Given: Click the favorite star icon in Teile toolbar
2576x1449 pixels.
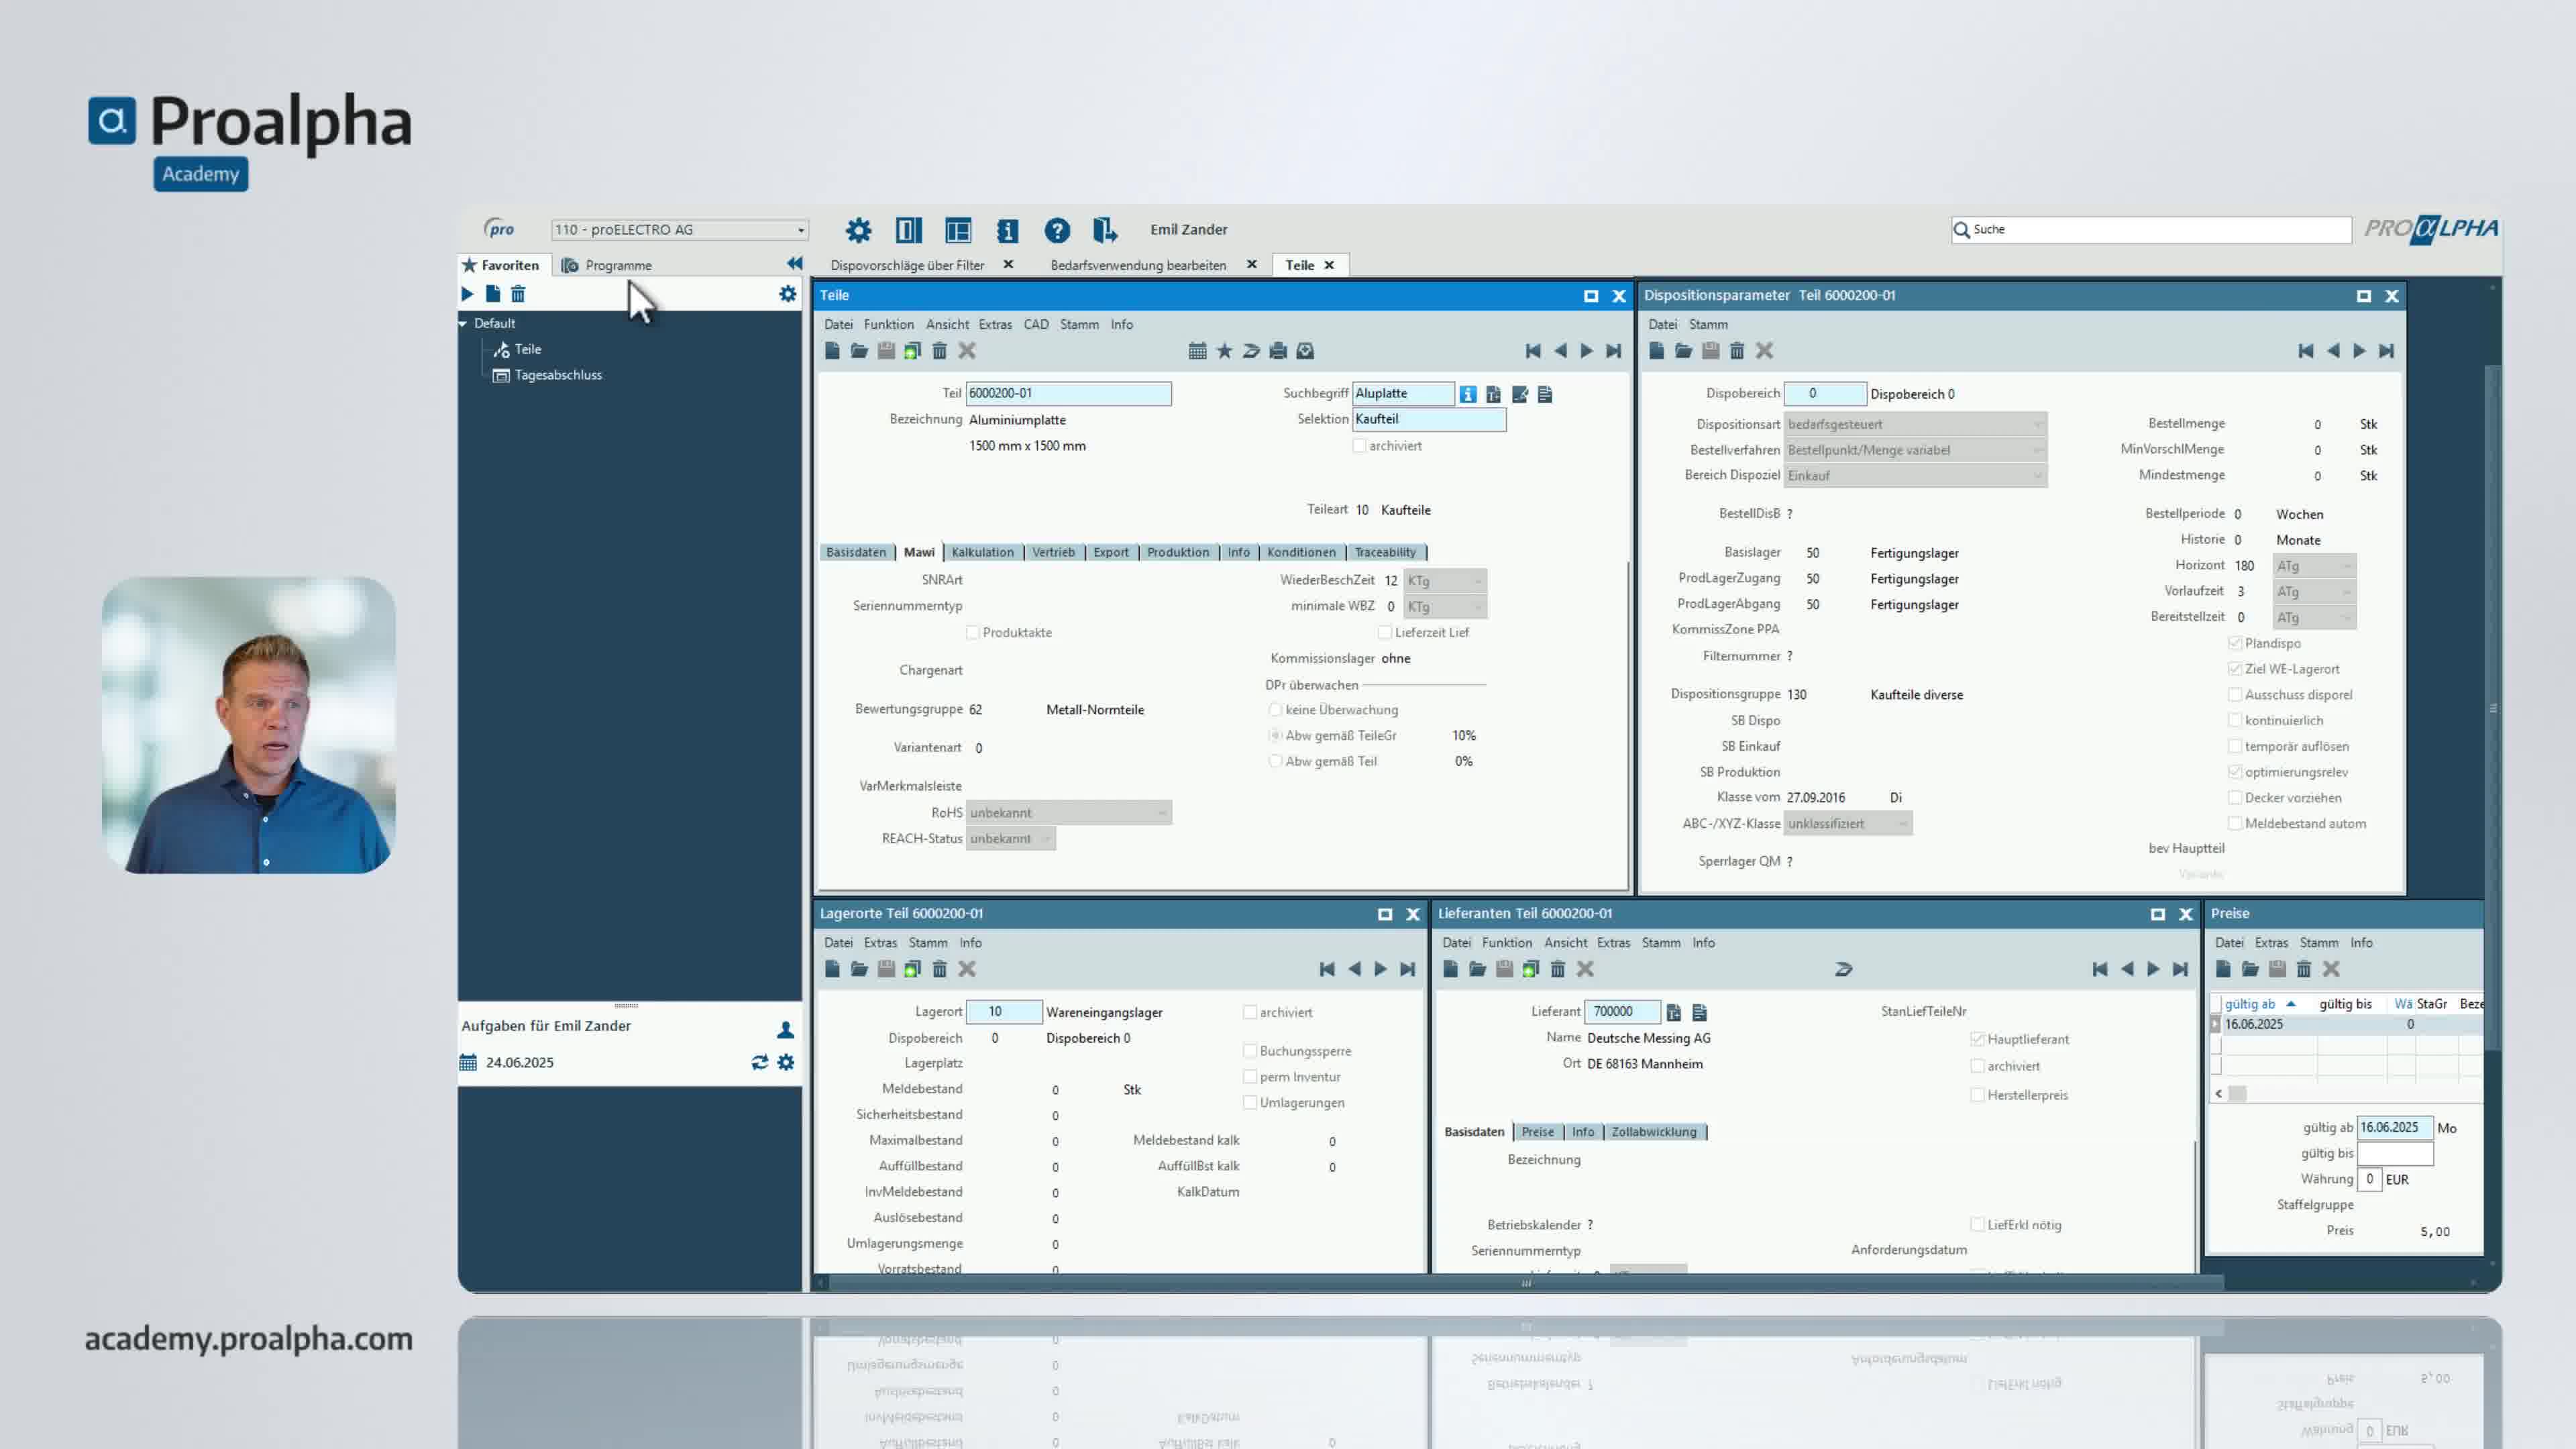Looking at the screenshot, I should 1224,351.
